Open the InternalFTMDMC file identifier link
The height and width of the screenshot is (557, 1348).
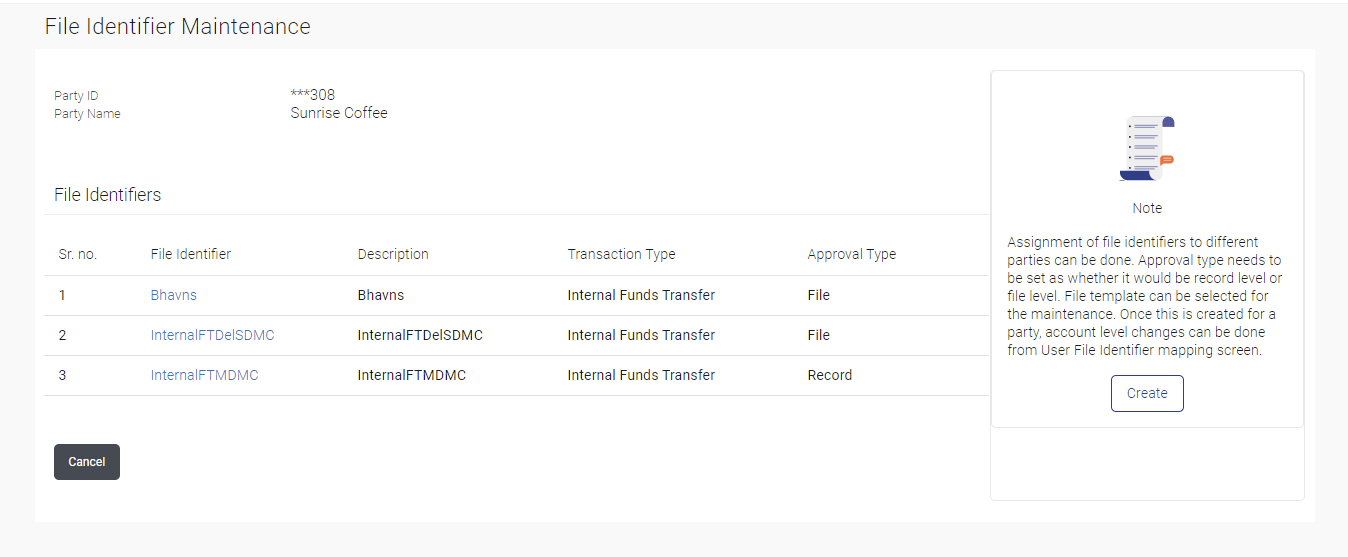click(204, 375)
